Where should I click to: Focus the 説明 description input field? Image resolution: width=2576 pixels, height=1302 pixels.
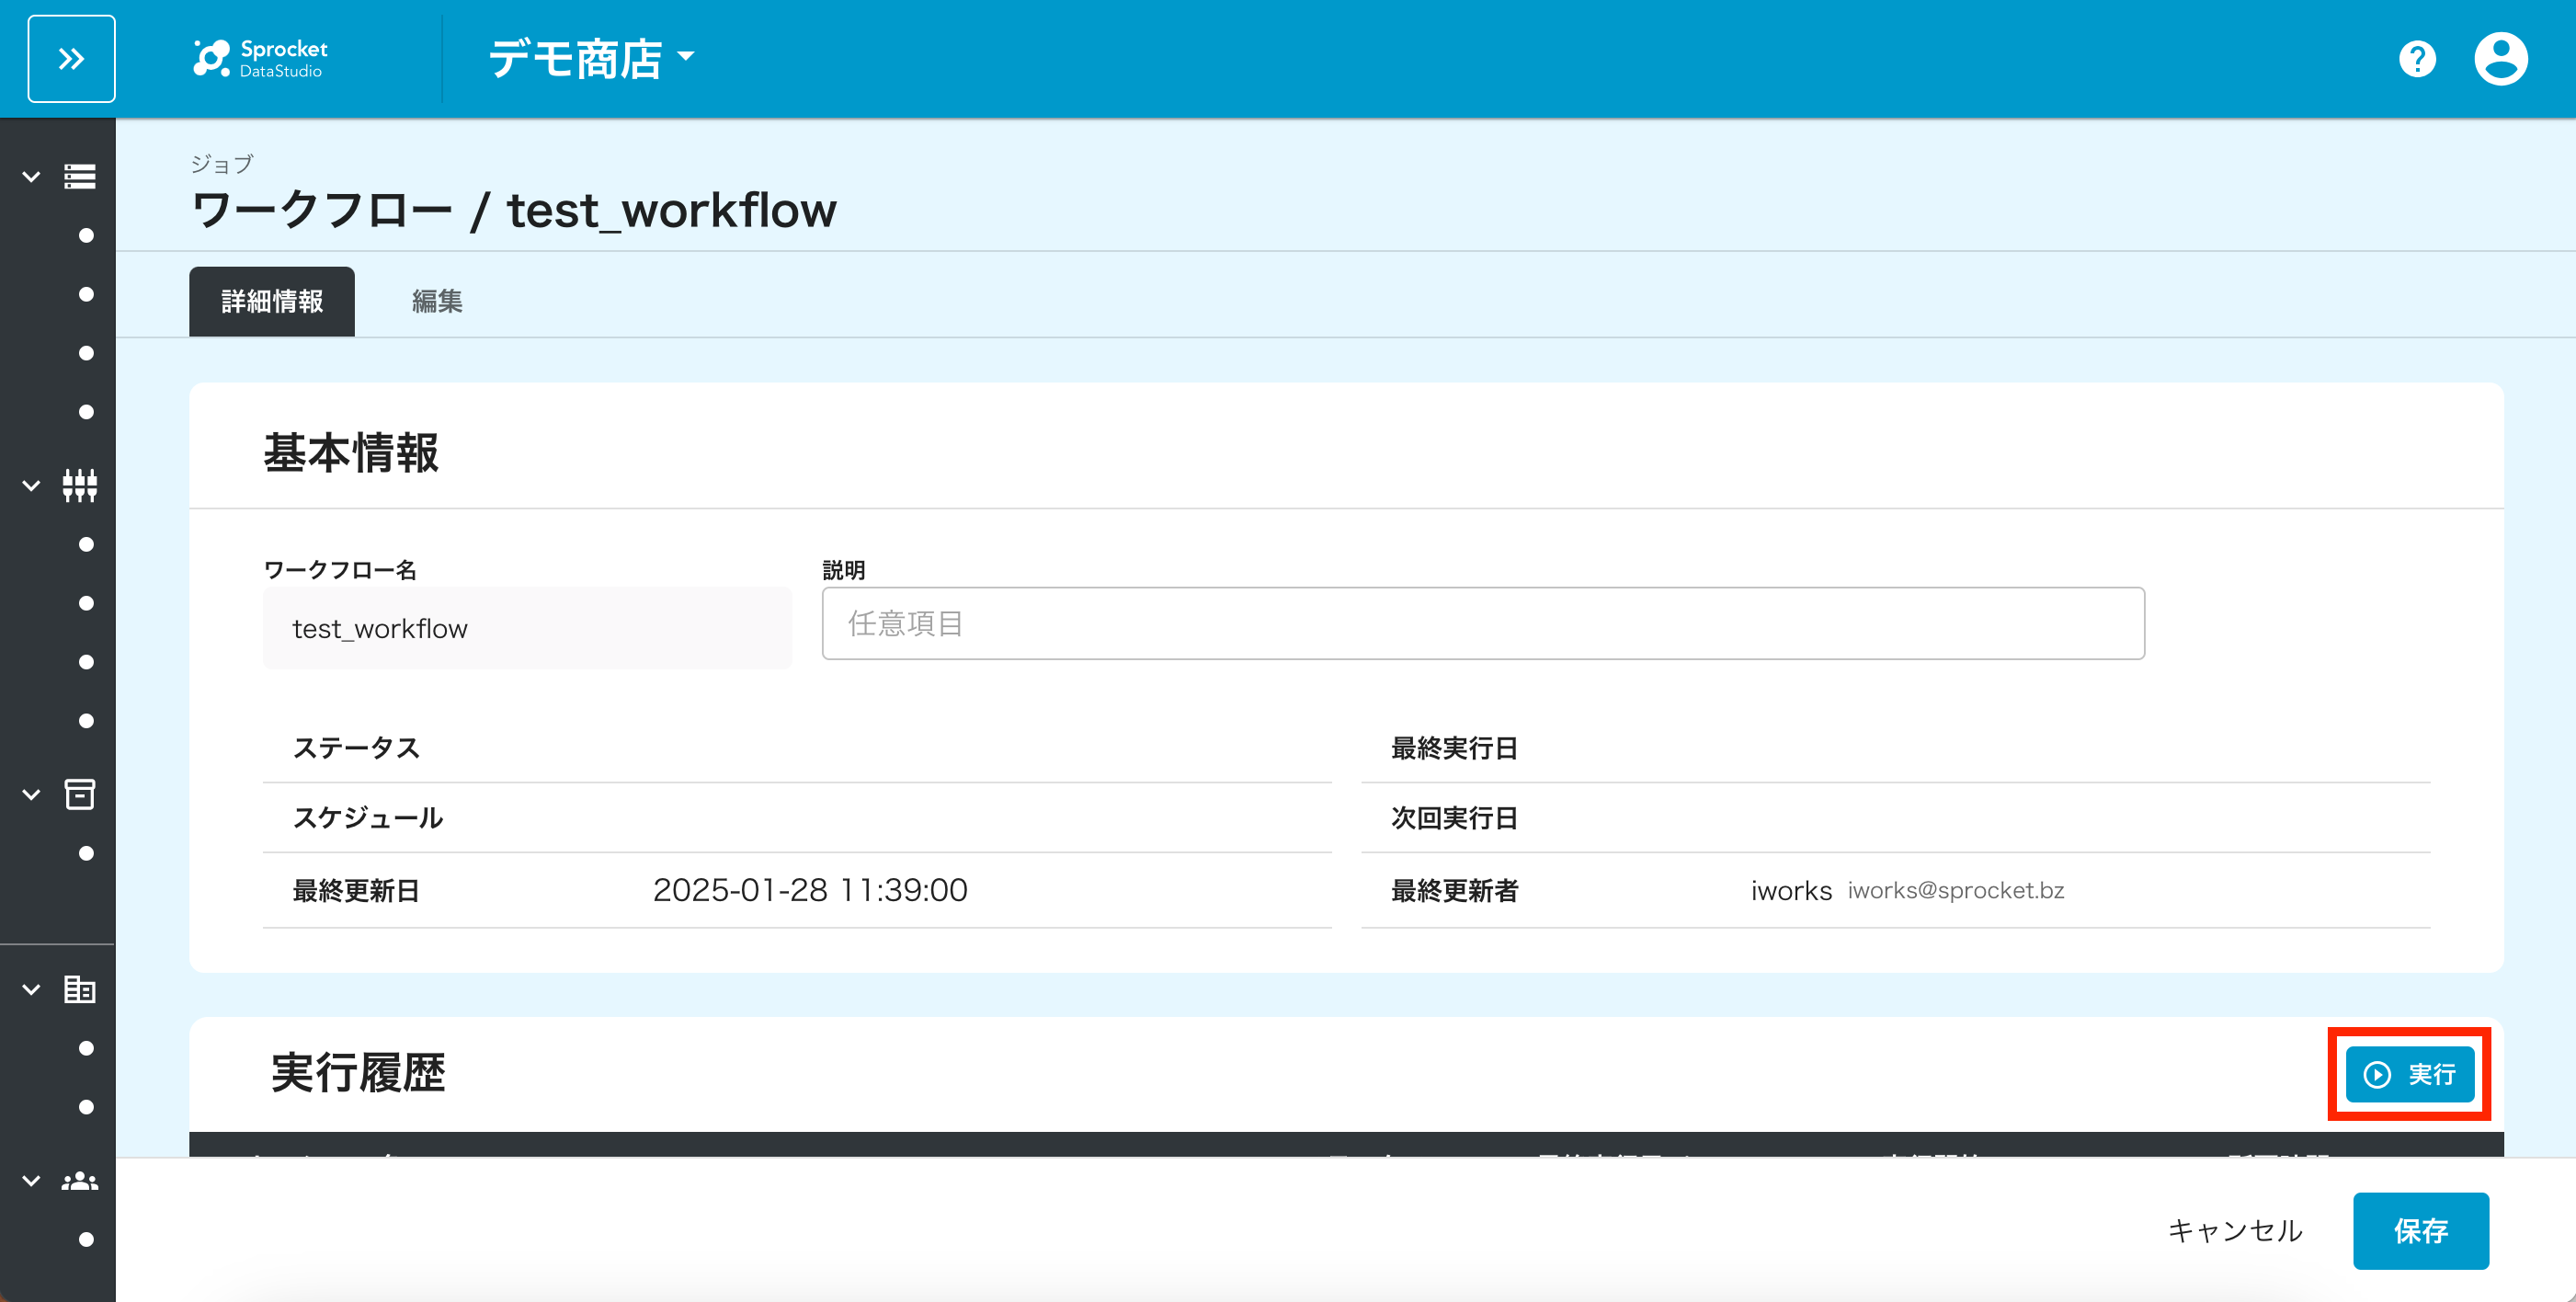pyautogui.click(x=1482, y=624)
